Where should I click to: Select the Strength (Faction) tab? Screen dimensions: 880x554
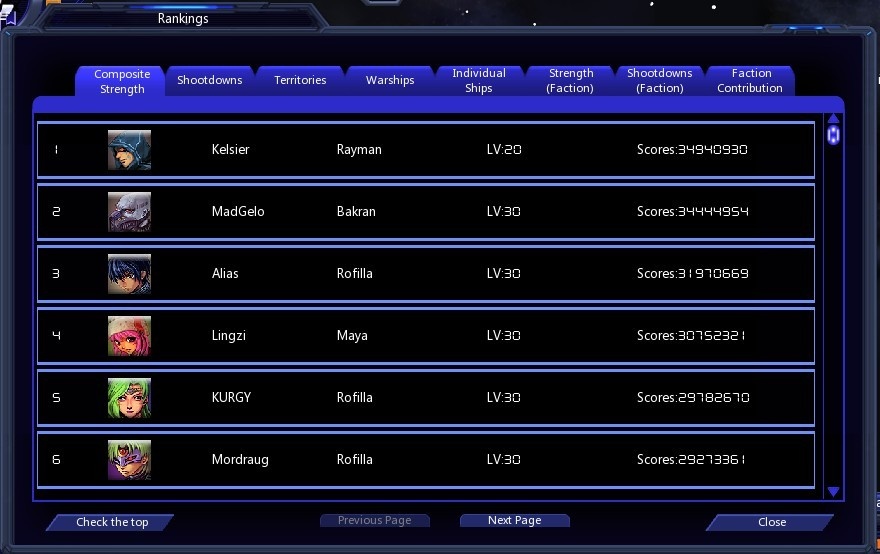[570, 81]
